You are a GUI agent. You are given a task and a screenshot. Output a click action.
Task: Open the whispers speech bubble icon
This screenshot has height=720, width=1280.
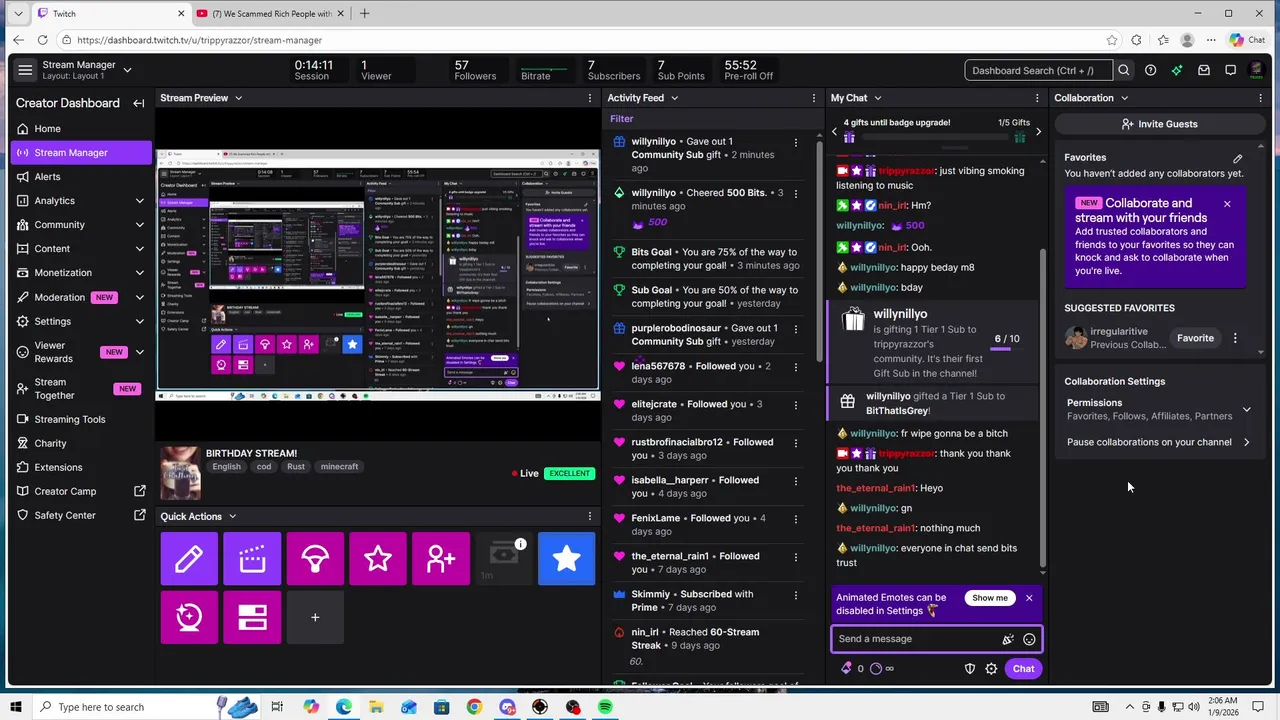point(1230,70)
